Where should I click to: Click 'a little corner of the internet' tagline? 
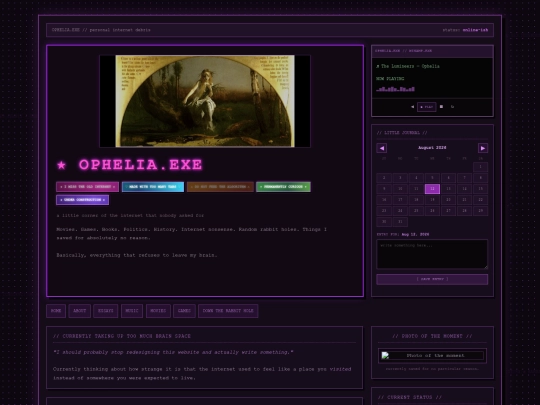[x=130, y=216]
